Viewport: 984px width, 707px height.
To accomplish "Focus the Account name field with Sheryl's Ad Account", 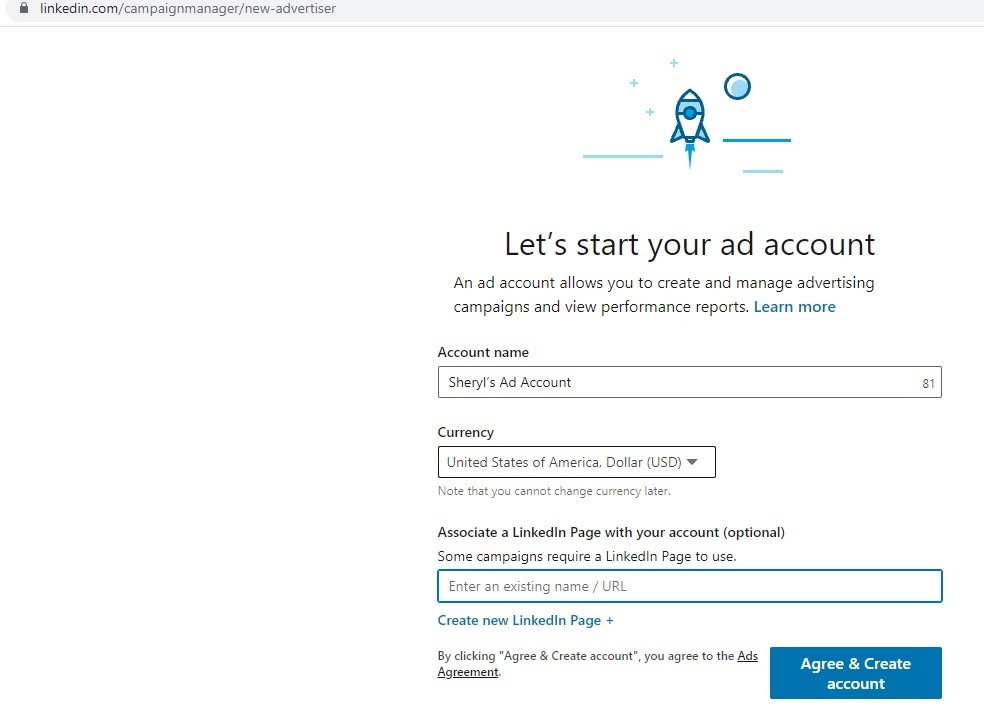I will pos(670,382).
